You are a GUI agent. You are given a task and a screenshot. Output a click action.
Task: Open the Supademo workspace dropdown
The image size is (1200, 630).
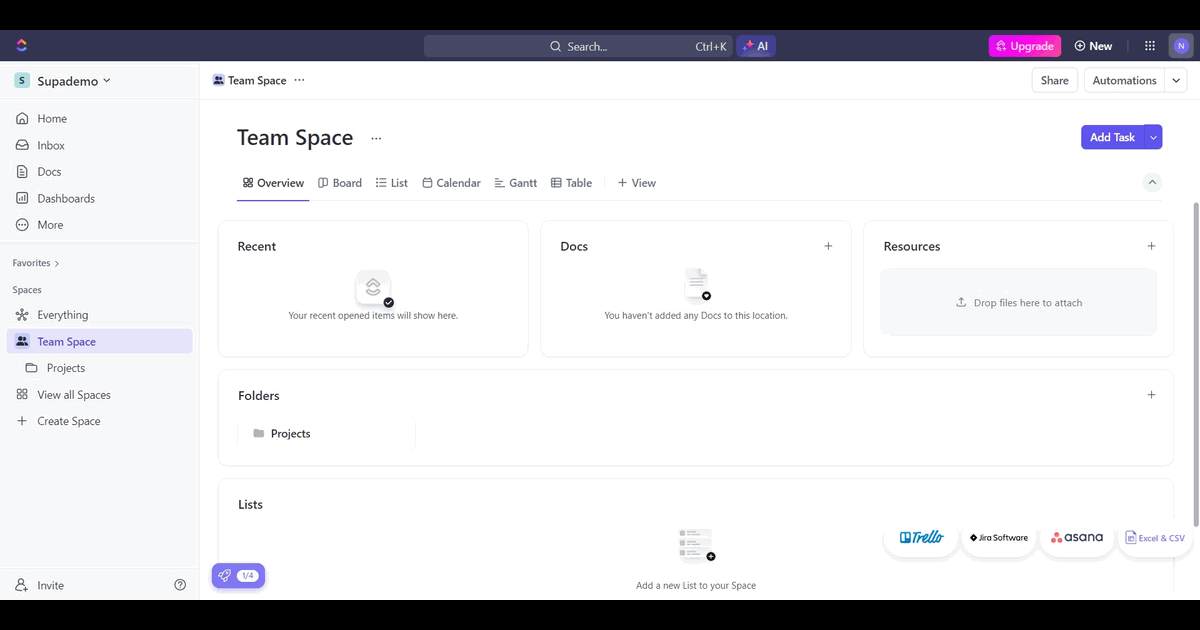tap(63, 81)
